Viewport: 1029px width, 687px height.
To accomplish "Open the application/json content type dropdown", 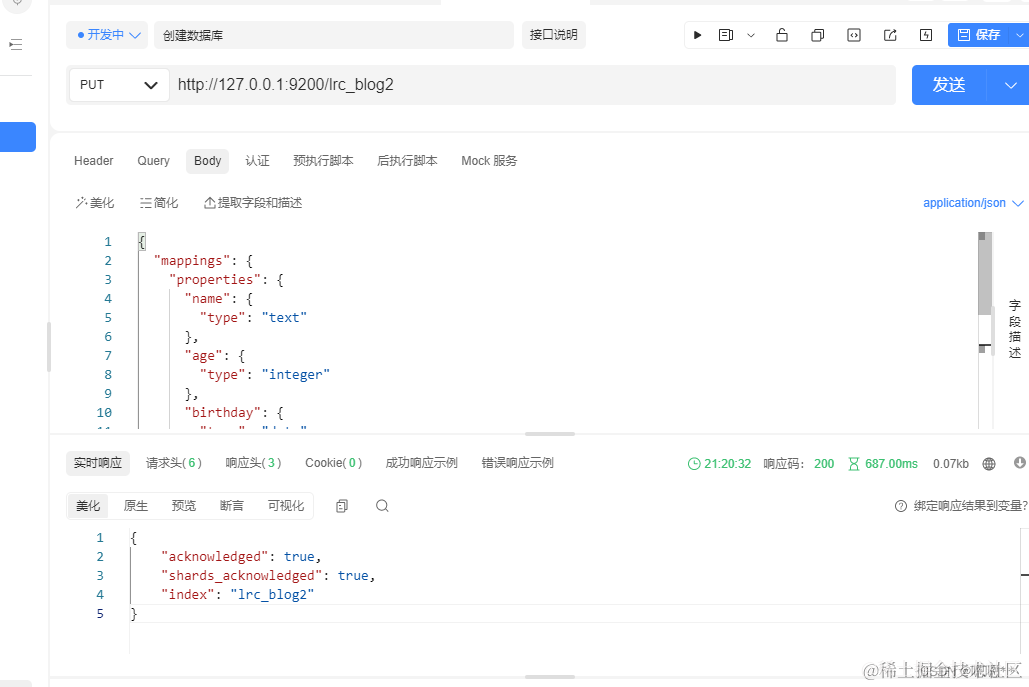I will coord(973,203).
